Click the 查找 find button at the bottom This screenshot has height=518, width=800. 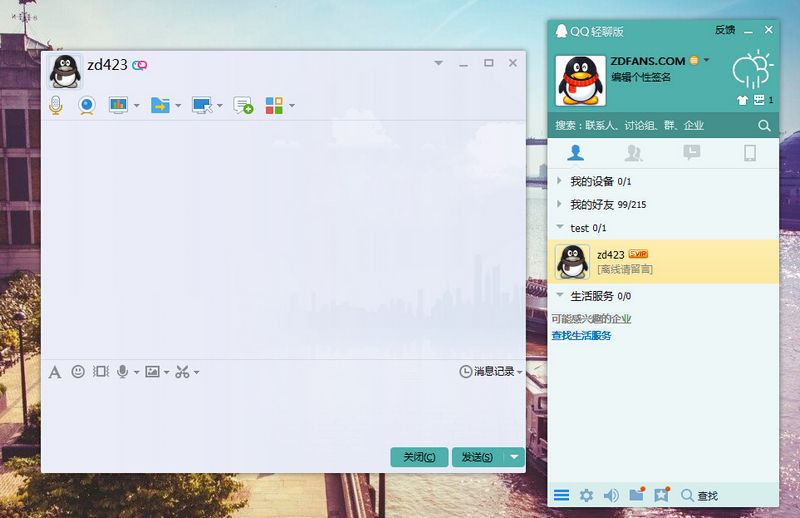(x=699, y=495)
